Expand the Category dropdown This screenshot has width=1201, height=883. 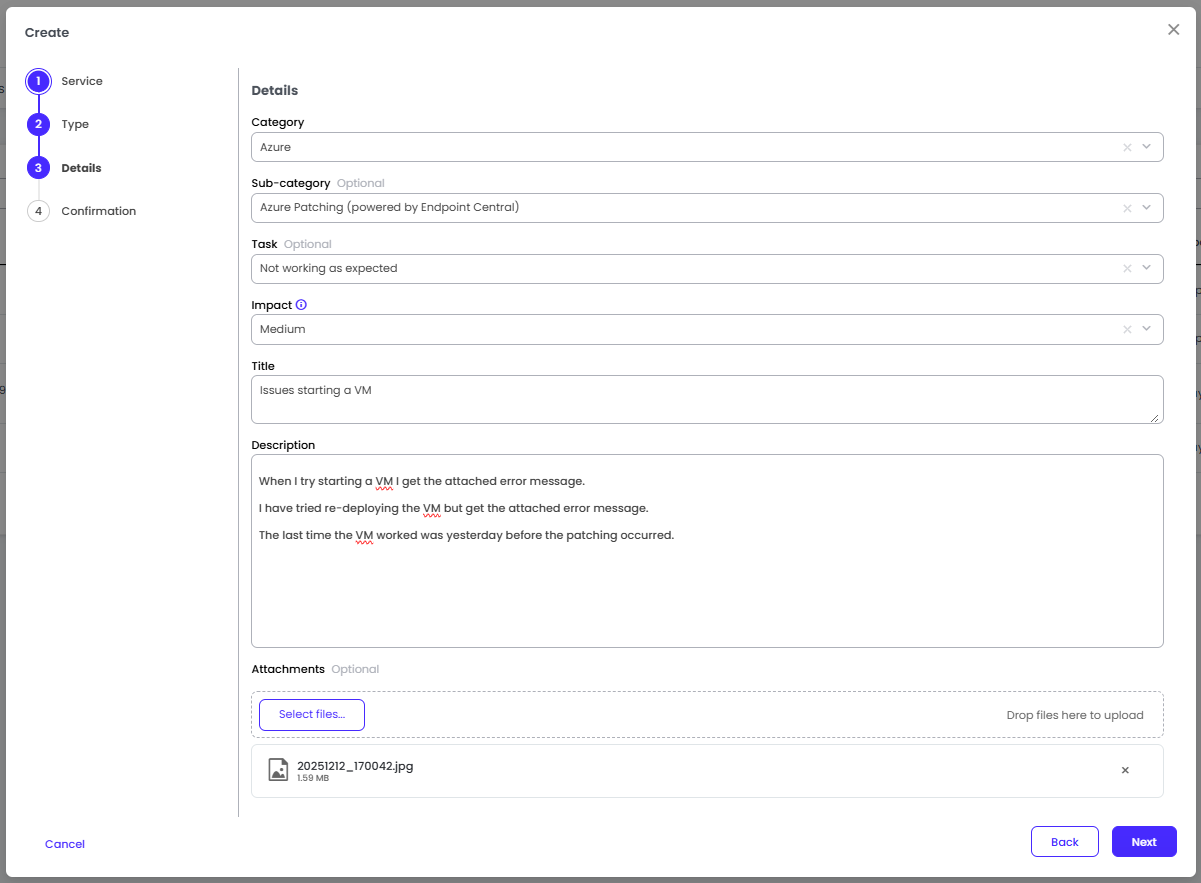pyautogui.click(x=1147, y=147)
